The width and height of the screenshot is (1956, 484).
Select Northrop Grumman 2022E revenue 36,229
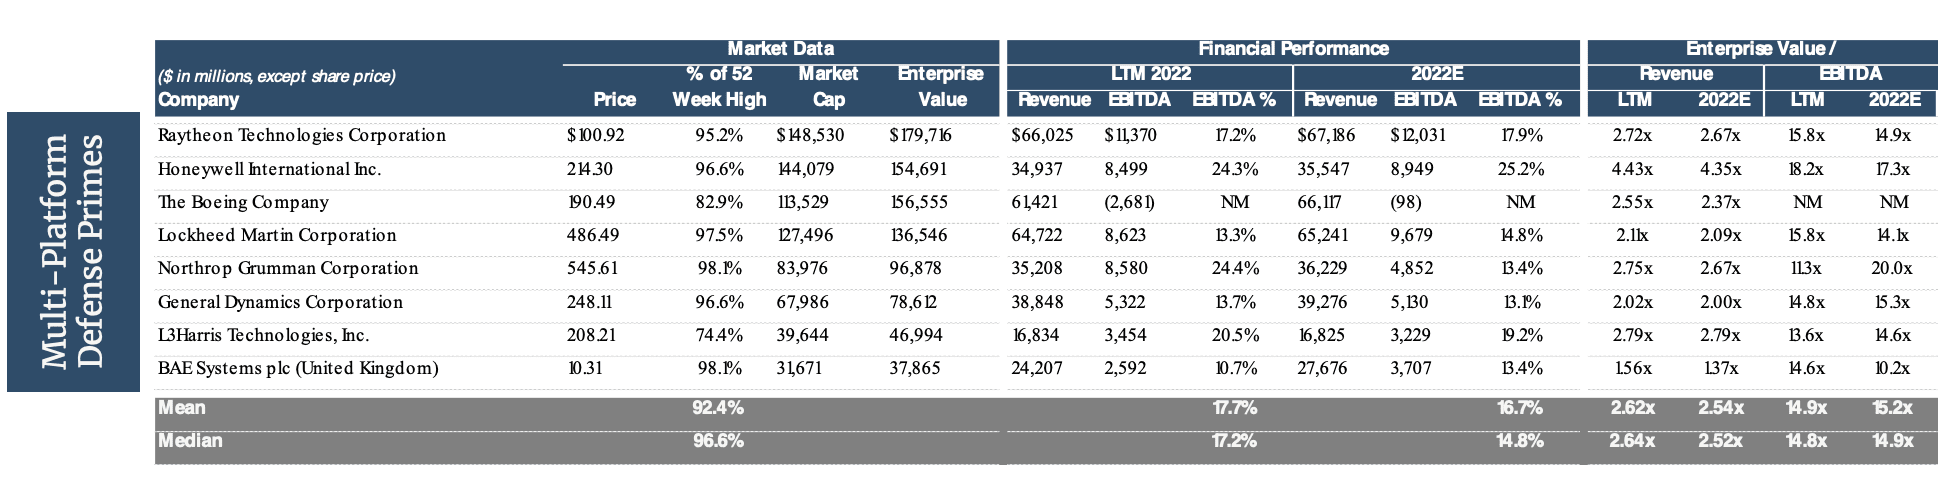(1322, 268)
